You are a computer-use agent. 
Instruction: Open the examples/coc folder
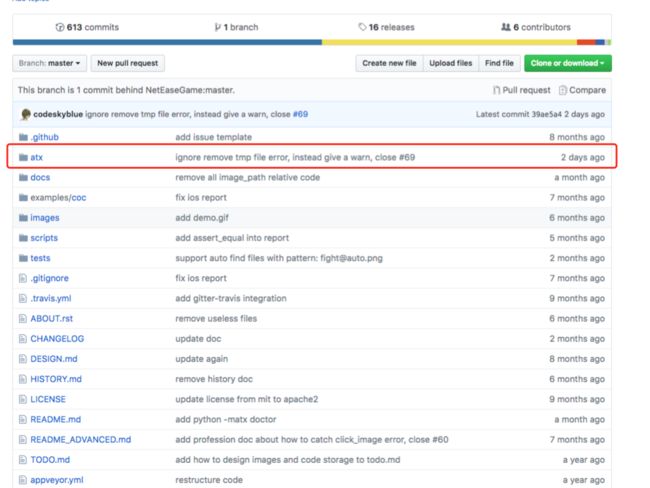click(58, 198)
